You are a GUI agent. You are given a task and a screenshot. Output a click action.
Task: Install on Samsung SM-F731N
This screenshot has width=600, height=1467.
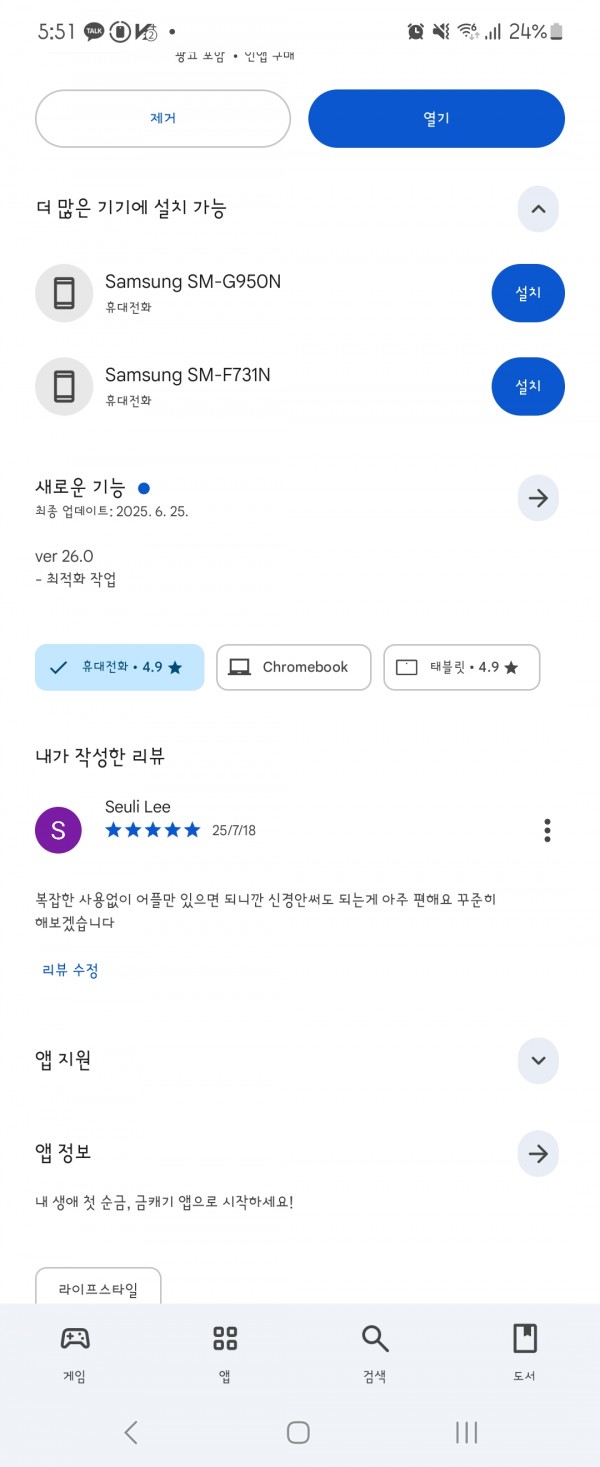coord(528,386)
